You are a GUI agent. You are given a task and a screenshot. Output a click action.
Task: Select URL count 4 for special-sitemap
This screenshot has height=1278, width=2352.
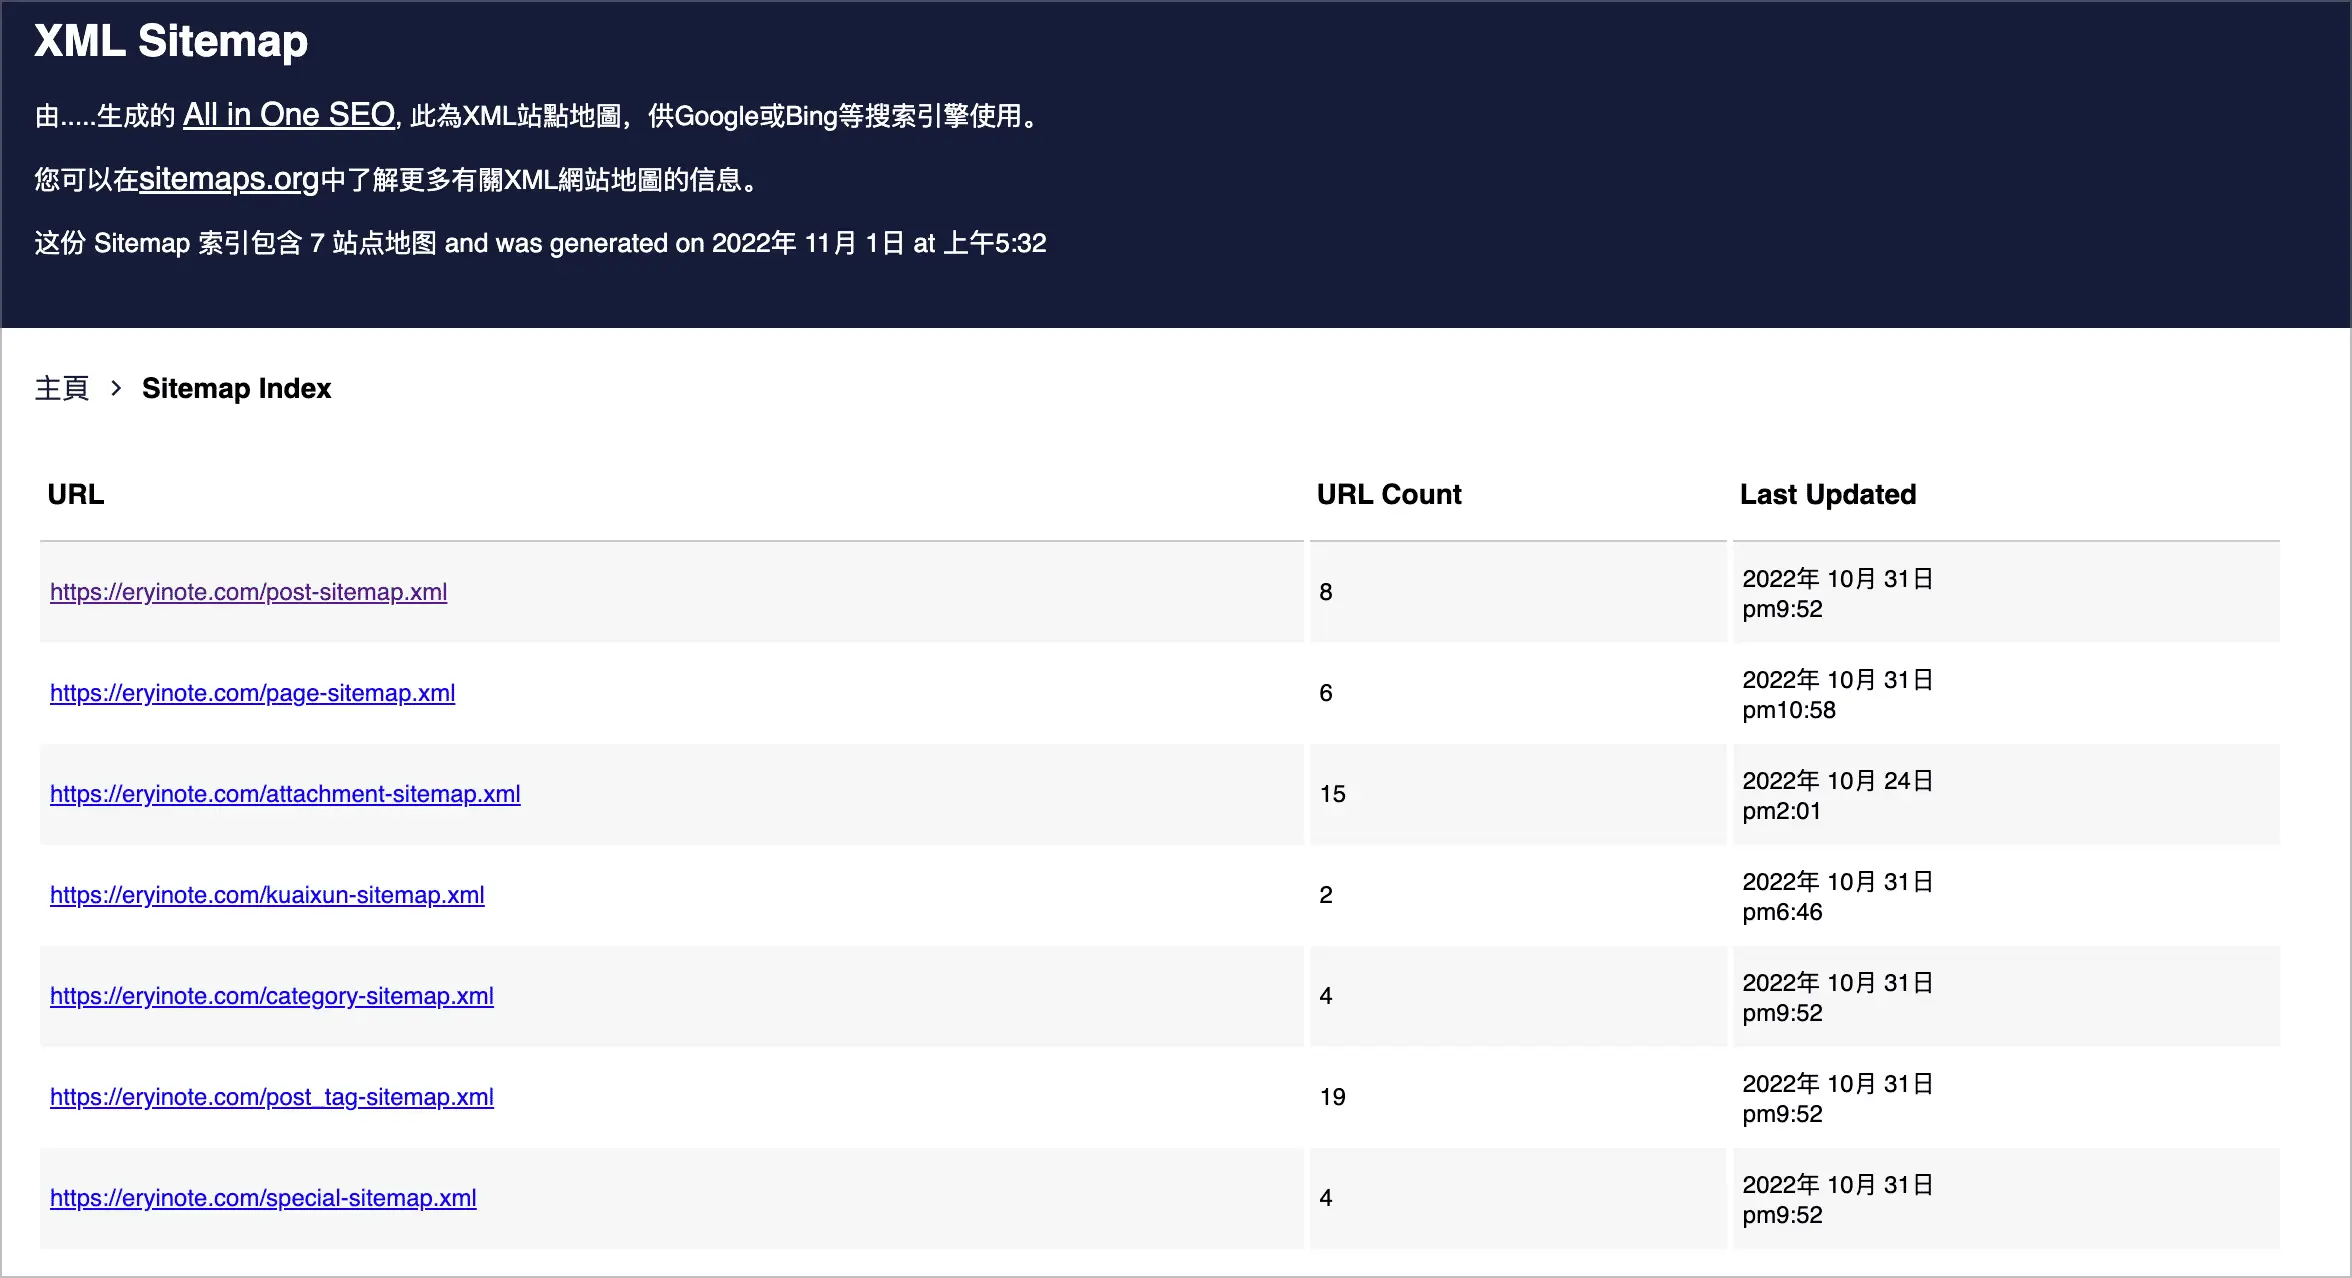tap(1326, 1198)
